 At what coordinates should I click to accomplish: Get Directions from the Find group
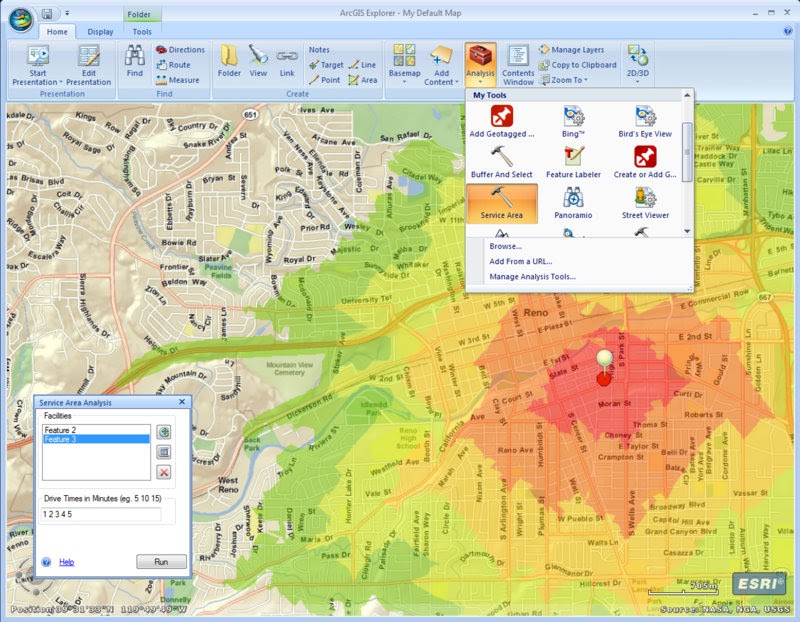[180, 49]
